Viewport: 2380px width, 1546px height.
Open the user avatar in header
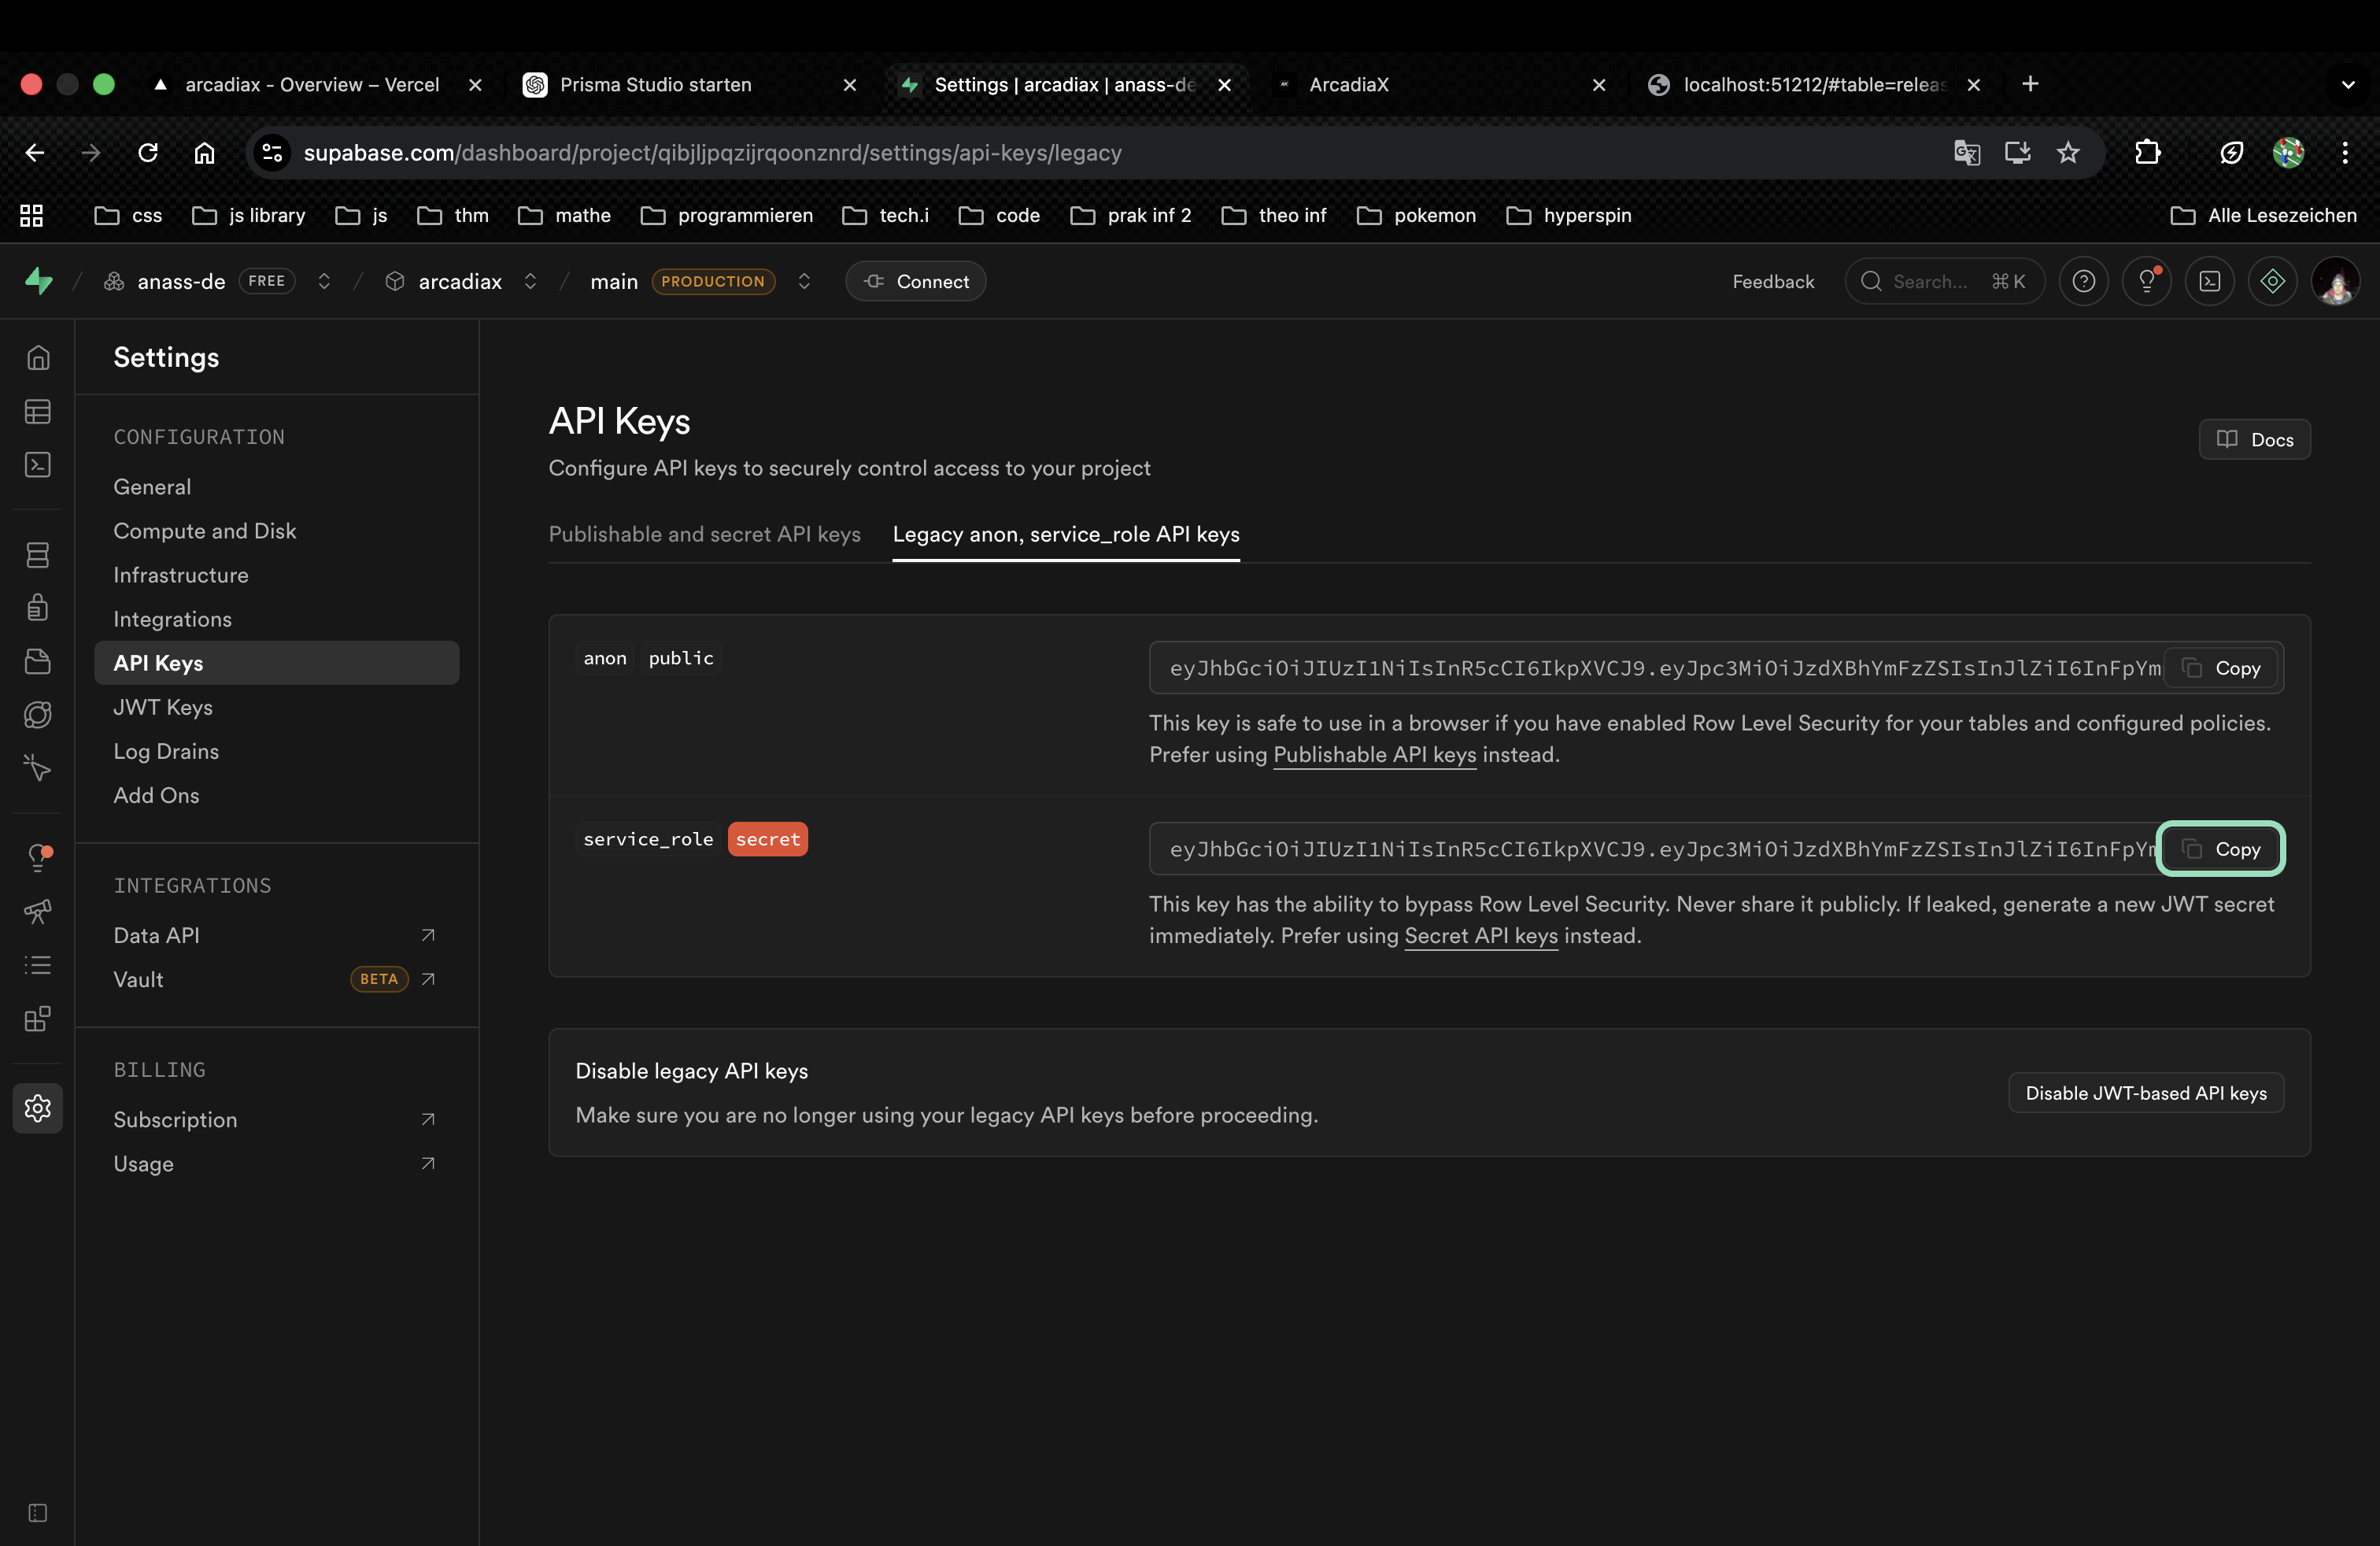(2335, 282)
